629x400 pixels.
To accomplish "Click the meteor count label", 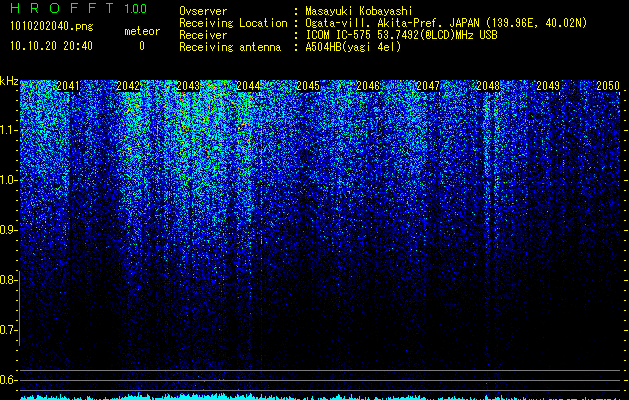I will [142, 31].
